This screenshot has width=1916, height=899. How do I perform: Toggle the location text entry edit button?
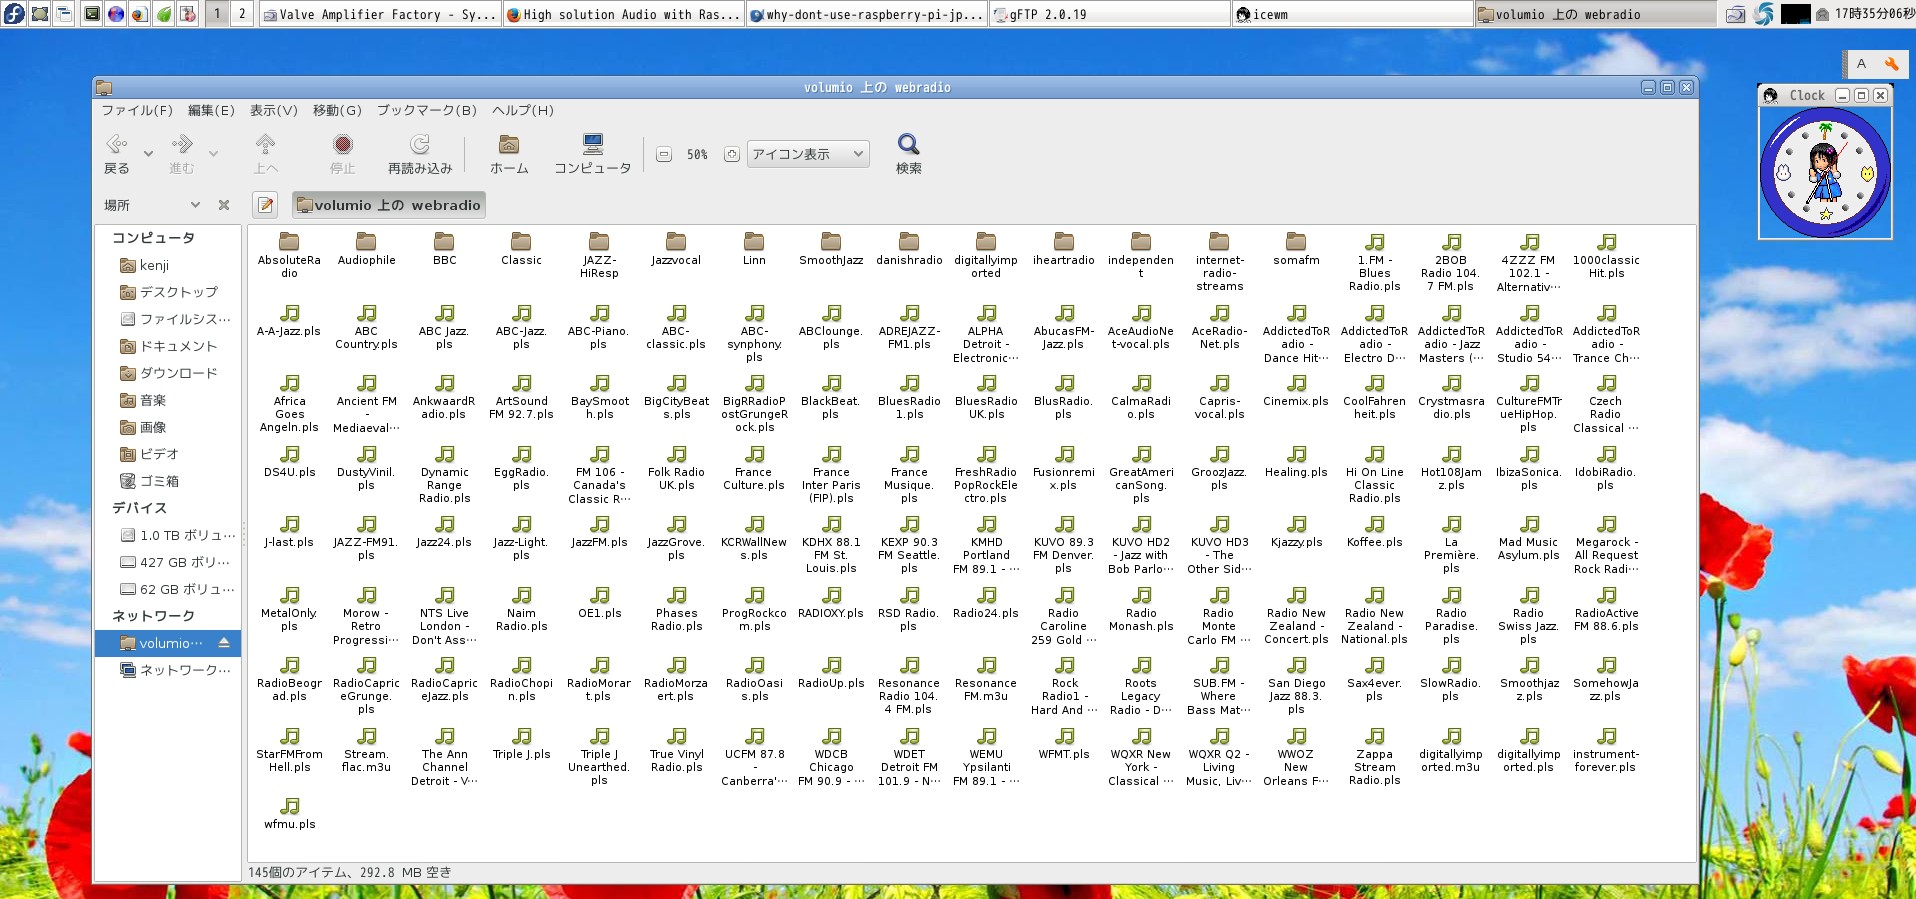[x=265, y=205]
